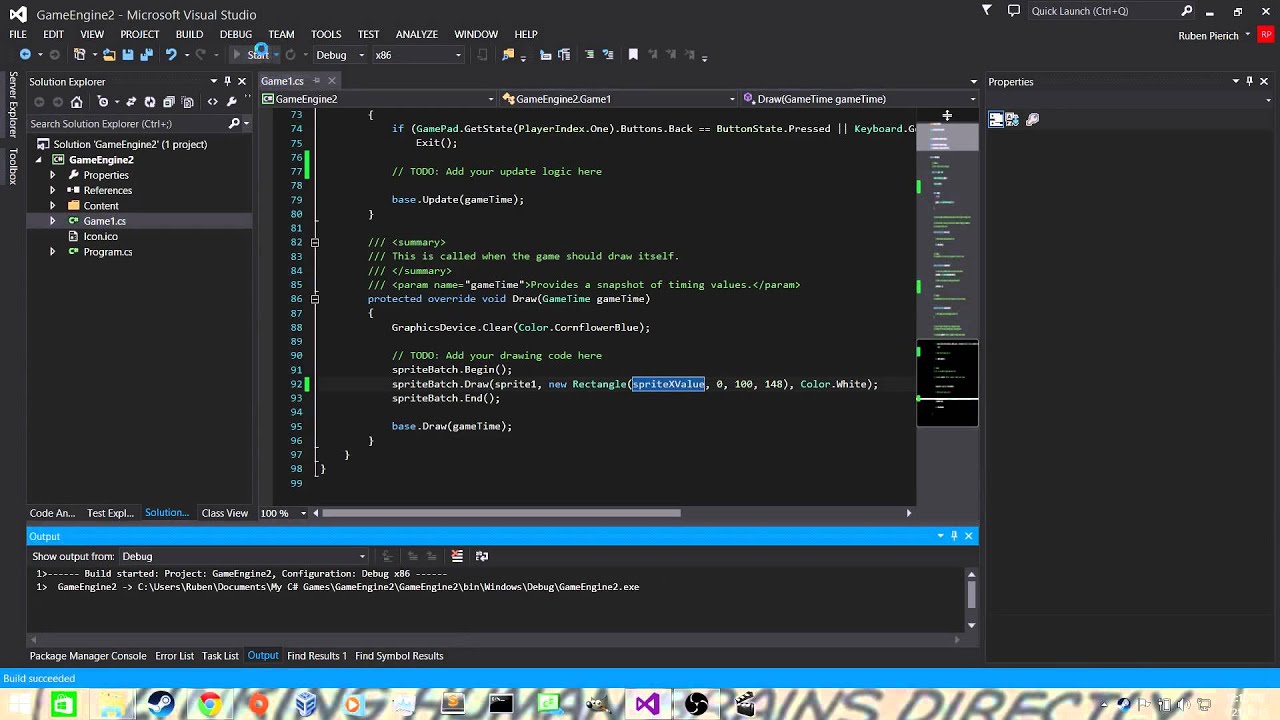Click the Start debugging button
1280x720 pixels.
[252, 55]
